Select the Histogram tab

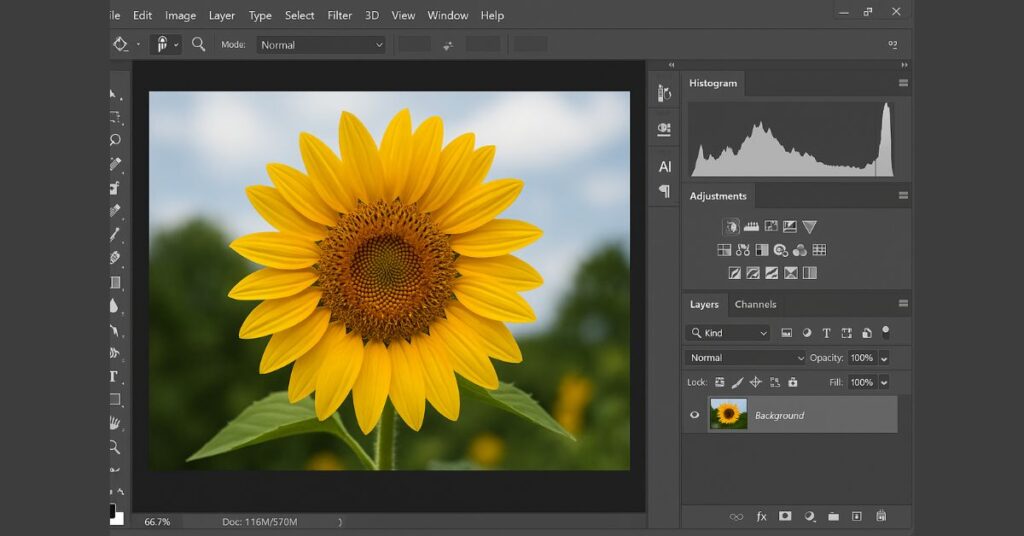coord(713,83)
